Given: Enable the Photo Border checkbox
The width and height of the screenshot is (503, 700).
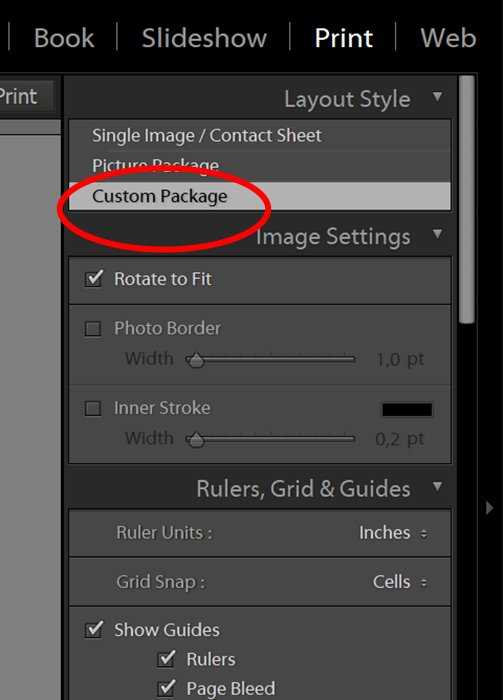Looking at the screenshot, I should click(x=93, y=329).
